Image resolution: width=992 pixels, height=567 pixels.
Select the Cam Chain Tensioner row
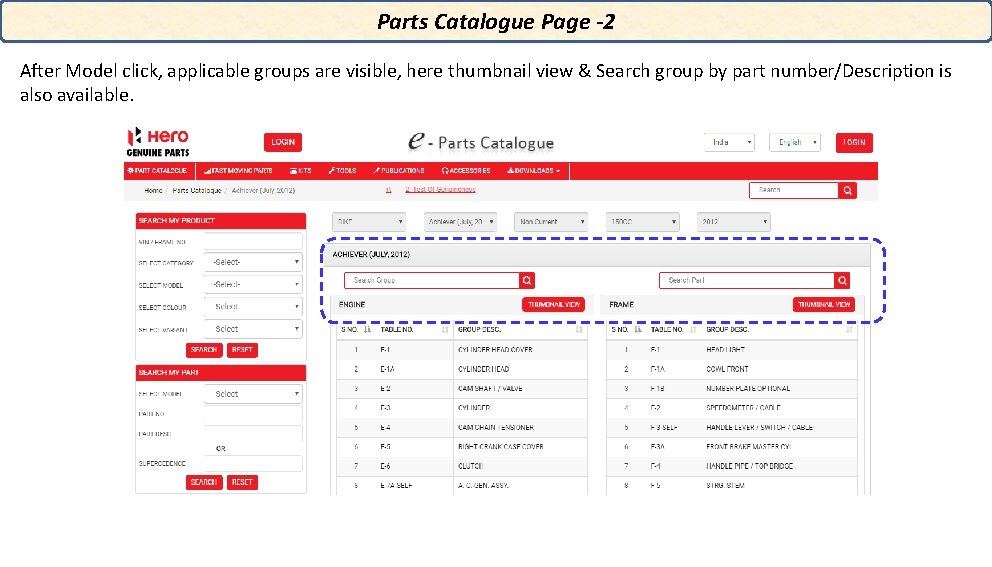(x=462, y=428)
